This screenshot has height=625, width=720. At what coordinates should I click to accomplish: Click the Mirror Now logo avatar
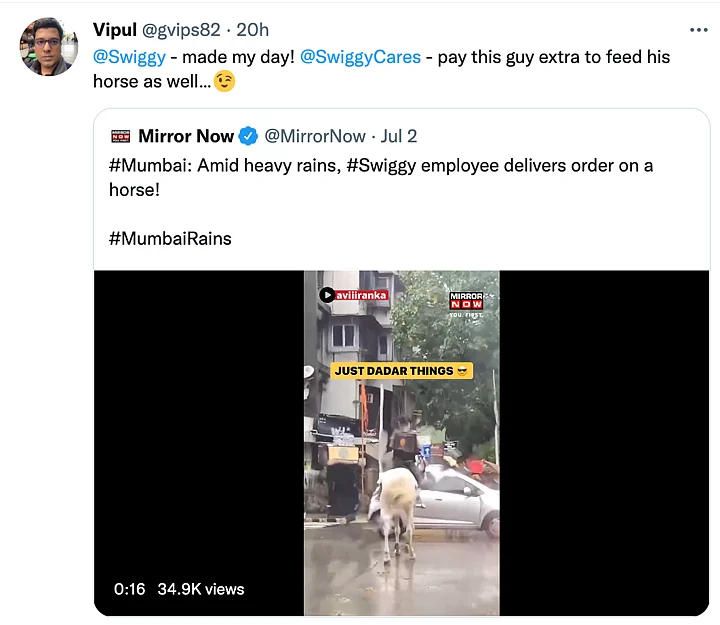120,136
